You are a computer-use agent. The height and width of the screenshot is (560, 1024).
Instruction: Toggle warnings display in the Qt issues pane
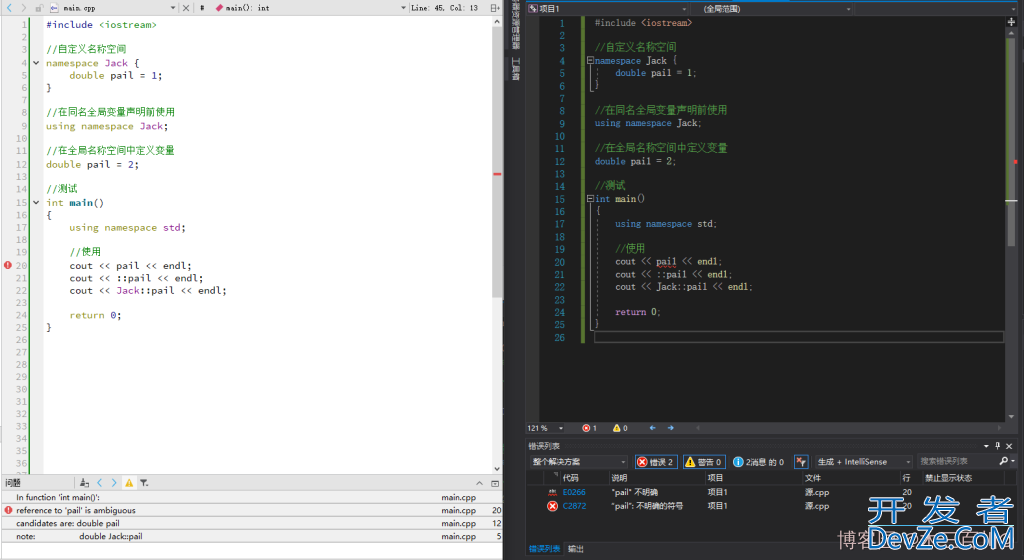pyautogui.click(x=129, y=483)
